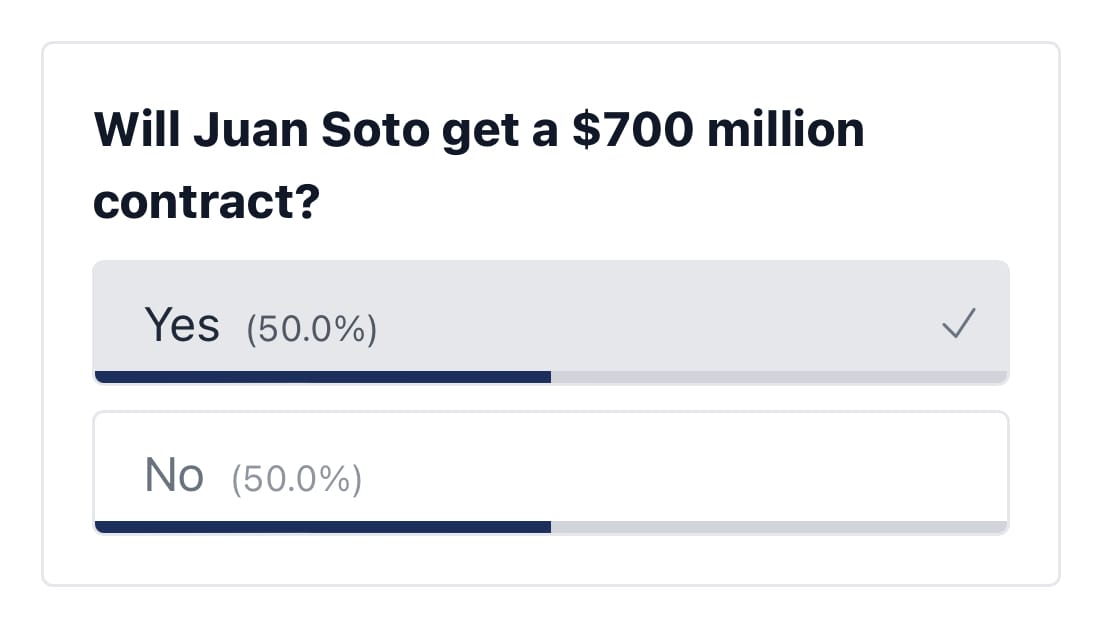This screenshot has width=1104, height=635.
Task: Click the (50.0%) percentage beside No
Action: [x=296, y=479]
